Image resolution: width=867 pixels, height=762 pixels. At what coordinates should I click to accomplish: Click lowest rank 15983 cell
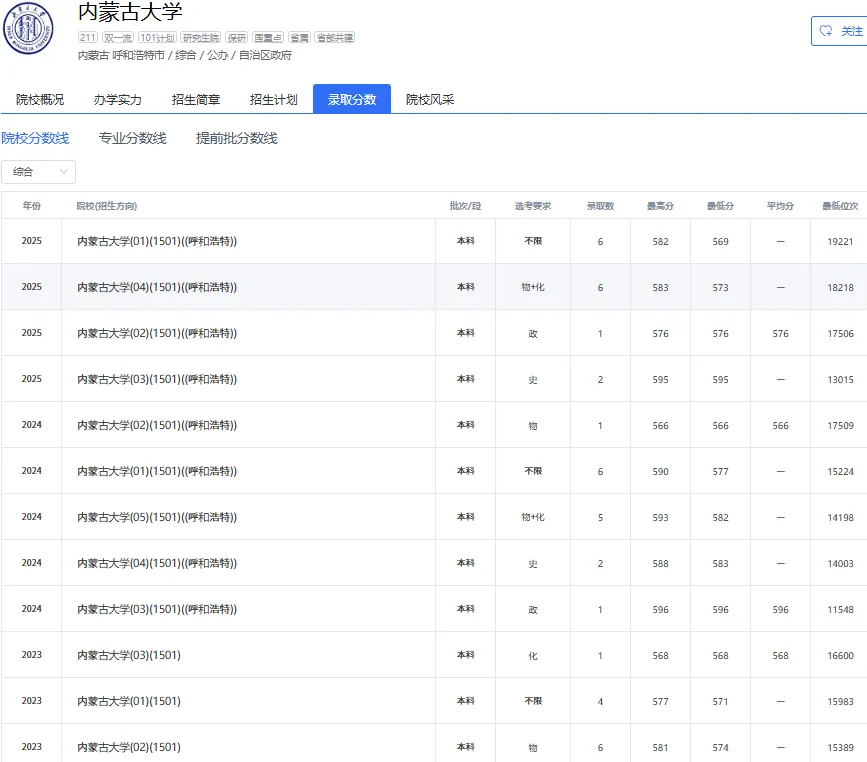[x=840, y=701]
